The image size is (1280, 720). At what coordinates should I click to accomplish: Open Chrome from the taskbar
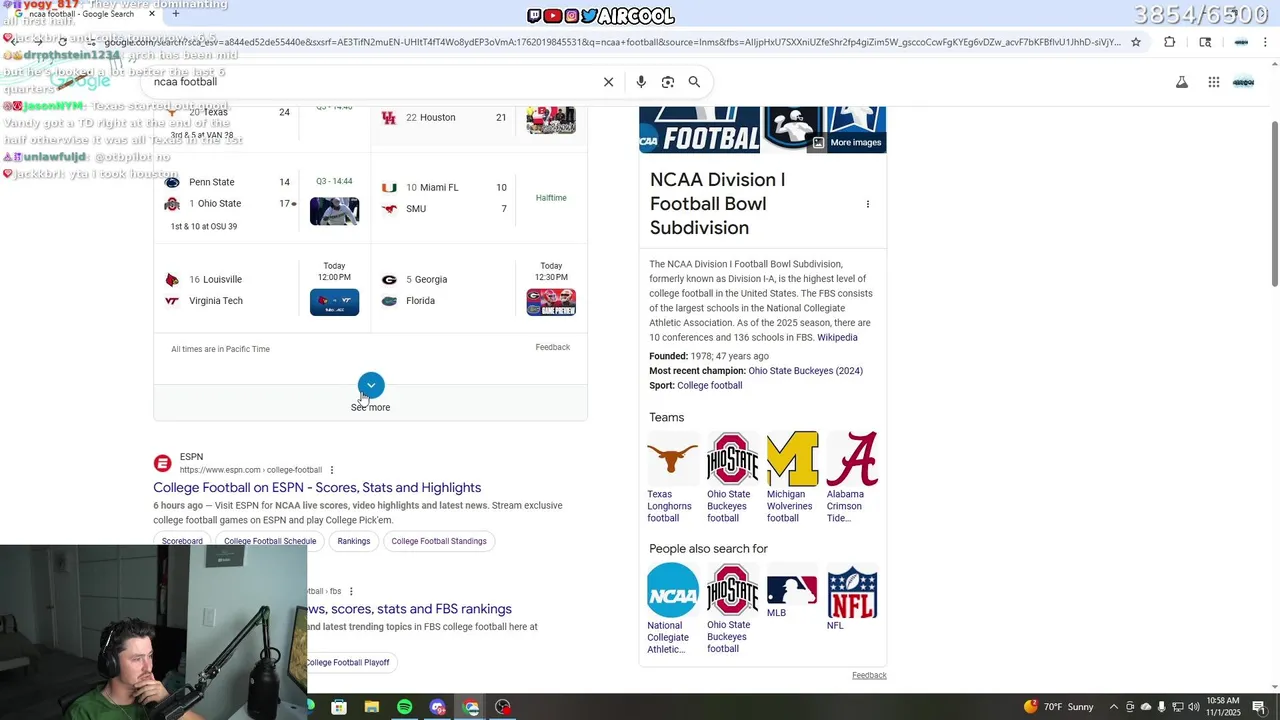(x=471, y=707)
